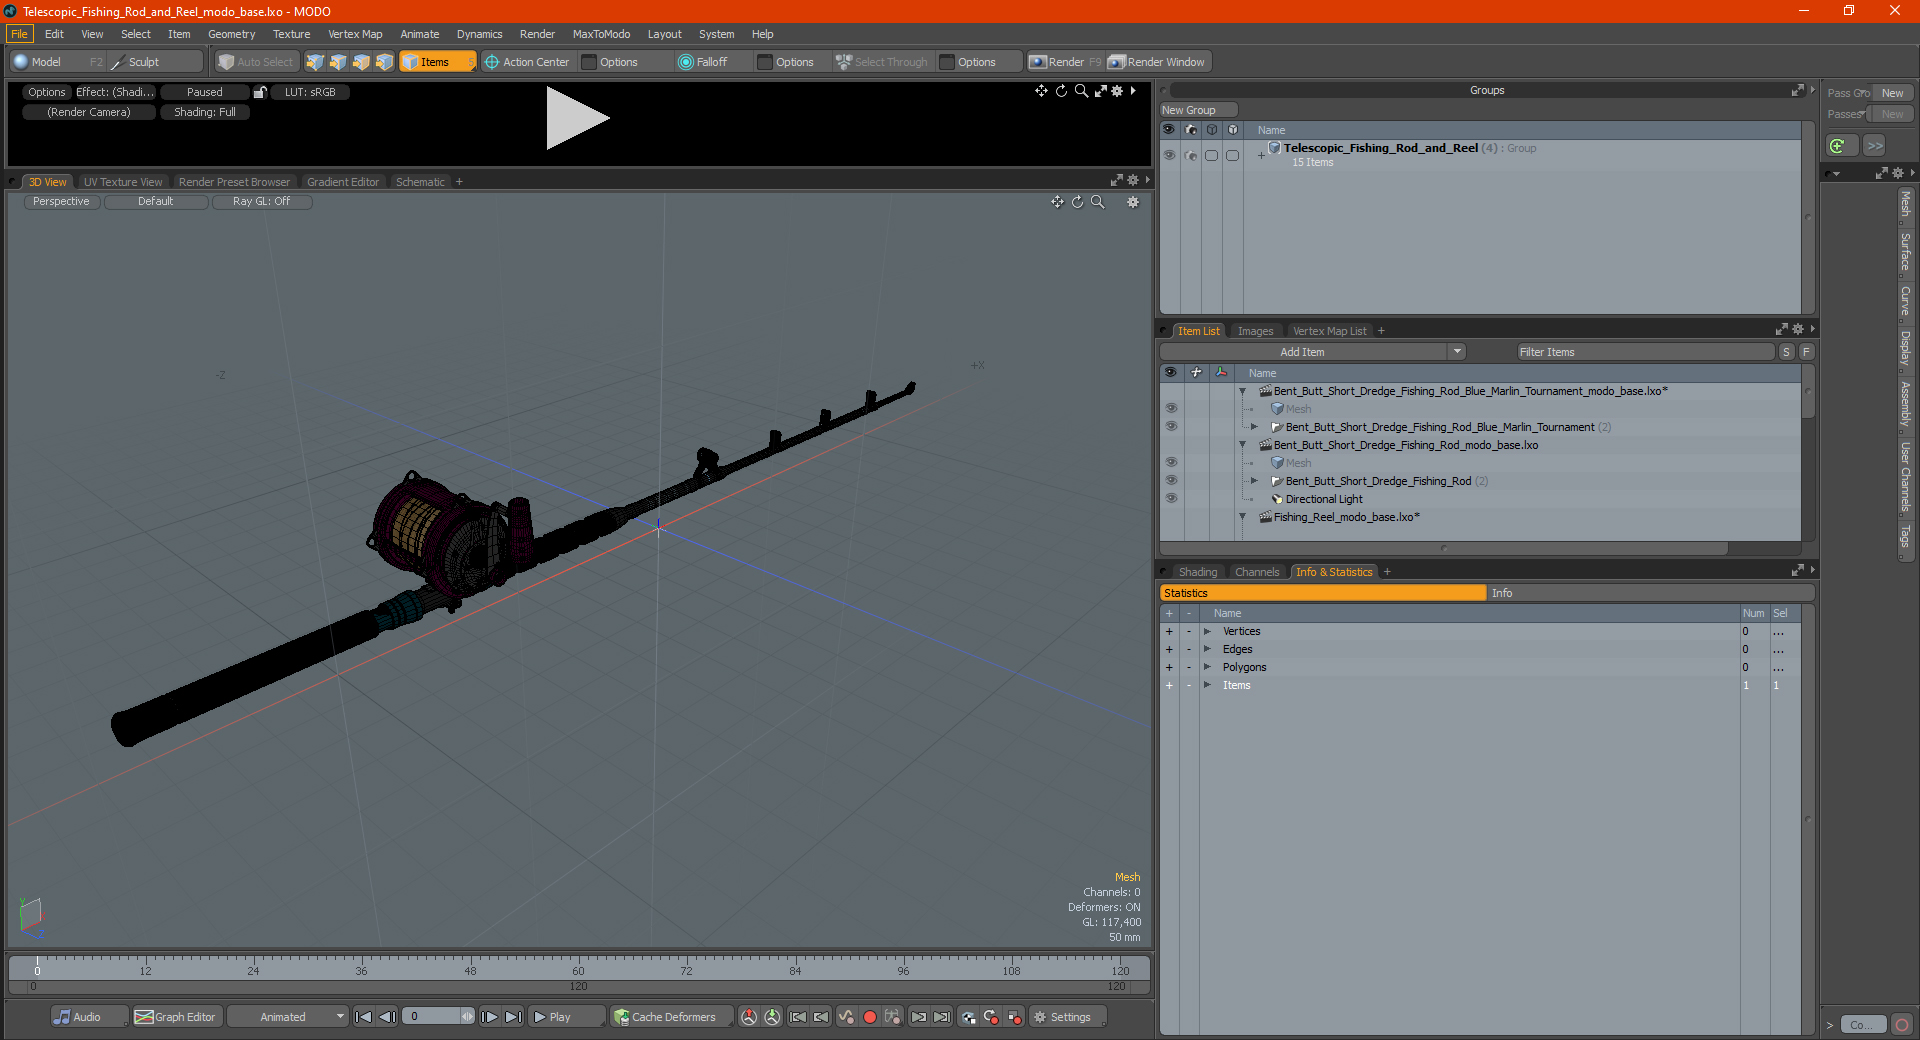Select Directional Light in item list
This screenshot has width=1920, height=1040.
coord(1324,499)
